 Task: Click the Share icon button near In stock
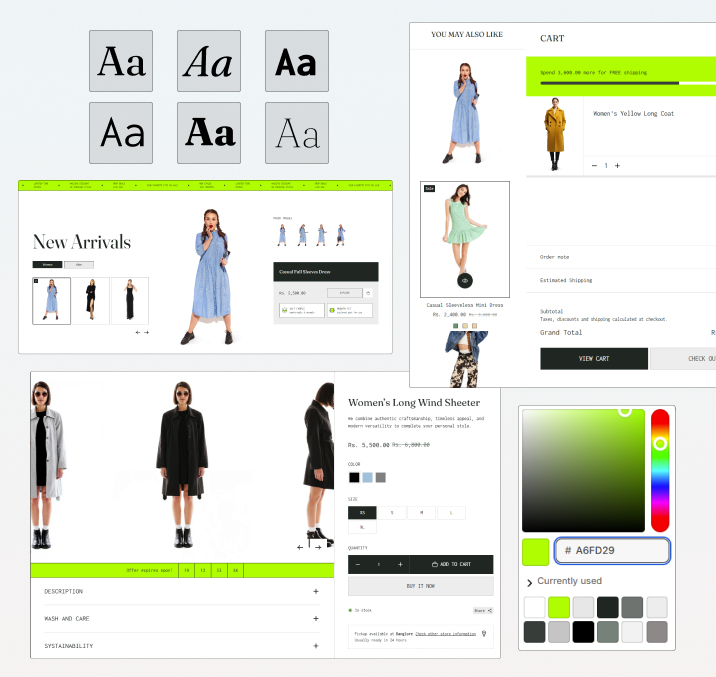pyautogui.click(x=483, y=609)
